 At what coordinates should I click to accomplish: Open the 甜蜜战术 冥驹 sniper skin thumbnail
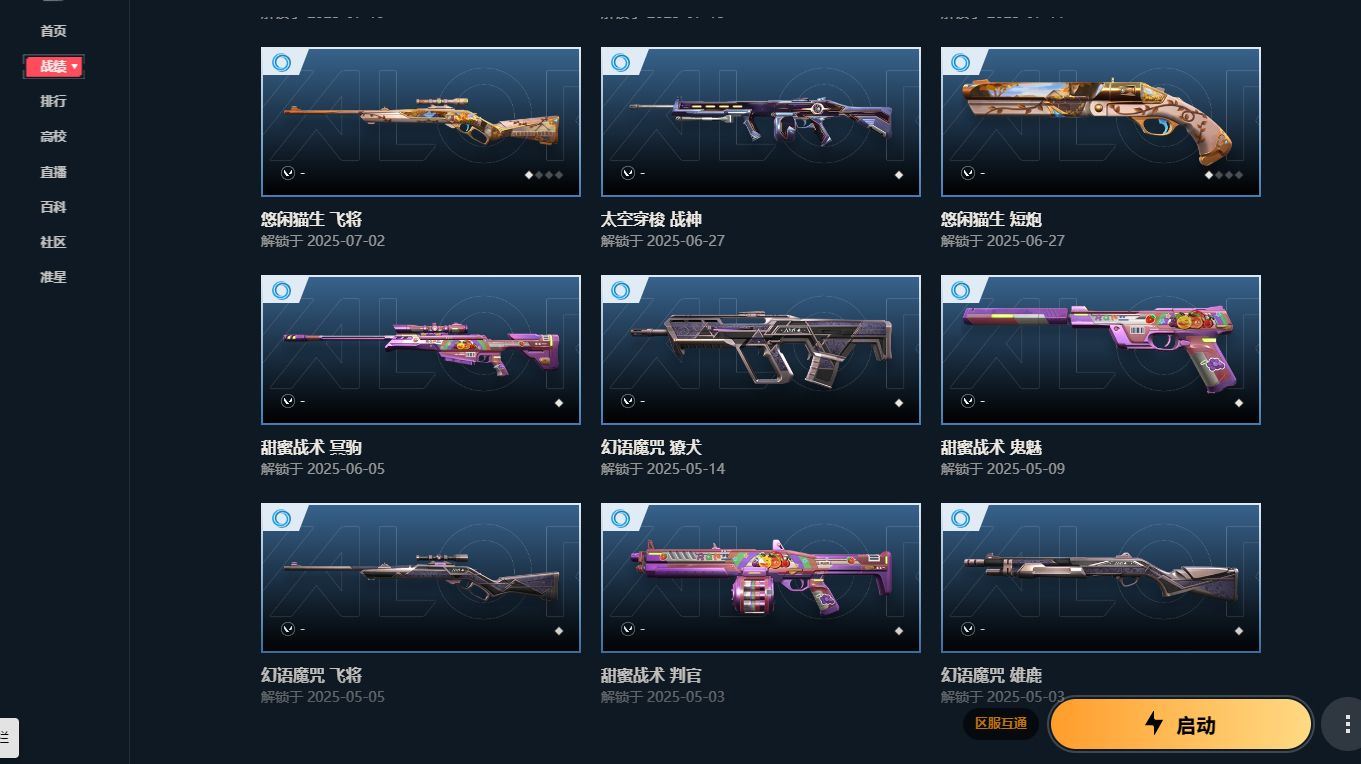coord(420,349)
